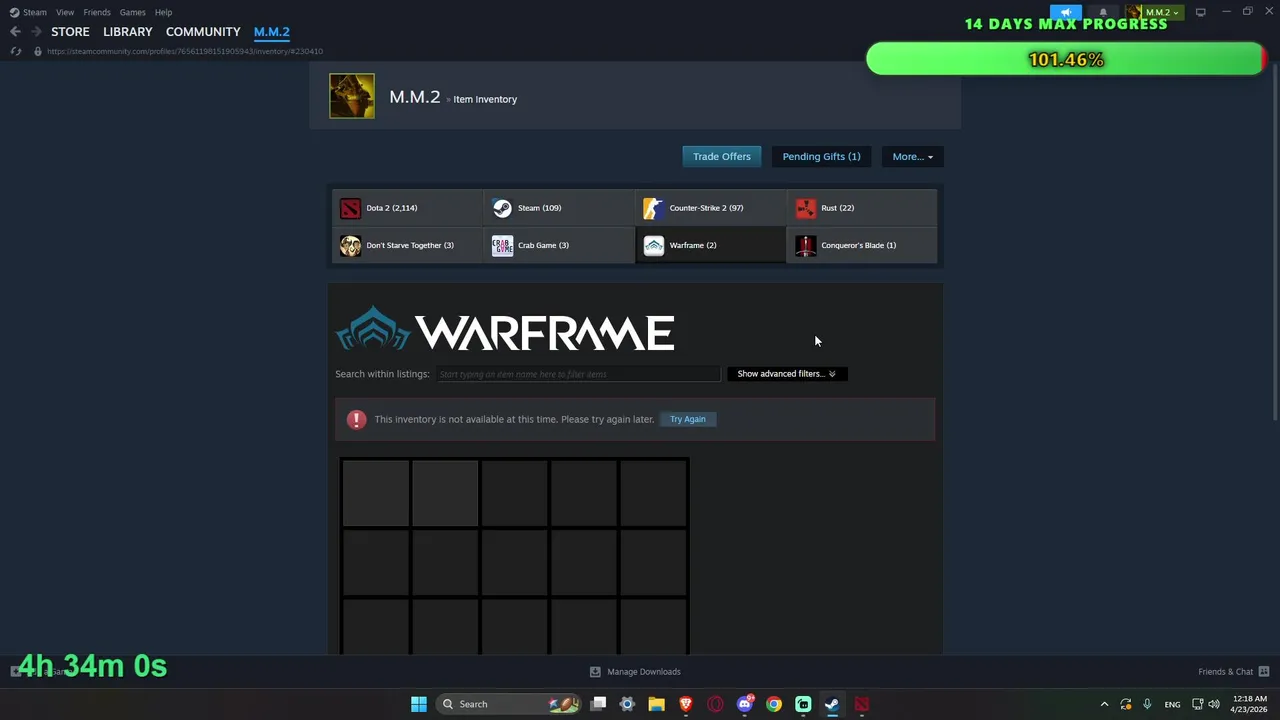This screenshot has height=720, width=1280.
Task: Open the Dota 2 inventory tab
Action: 407,208
